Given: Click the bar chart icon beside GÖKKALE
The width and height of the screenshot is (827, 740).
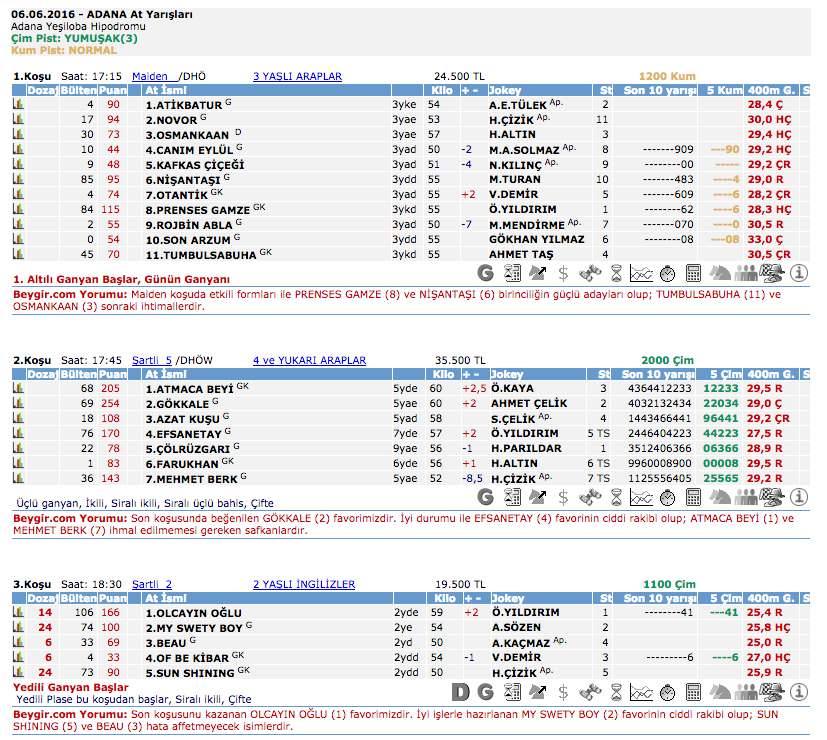Looking at the screenshot, I should coord(17,403).
